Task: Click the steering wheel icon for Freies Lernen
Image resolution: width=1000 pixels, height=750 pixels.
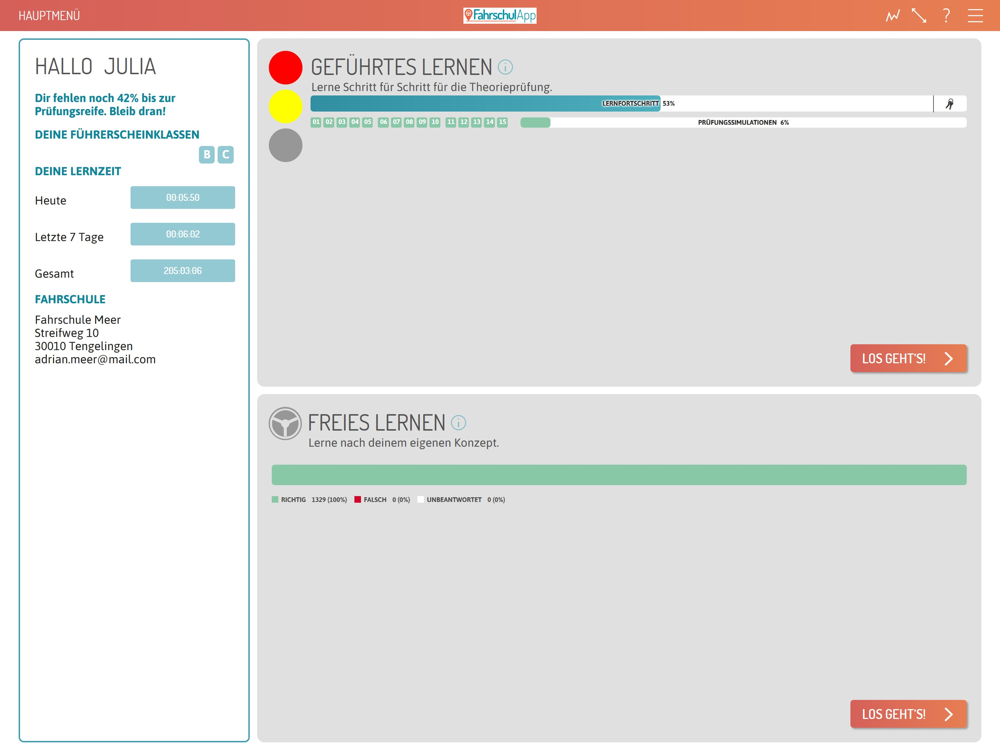Action: 285,423
